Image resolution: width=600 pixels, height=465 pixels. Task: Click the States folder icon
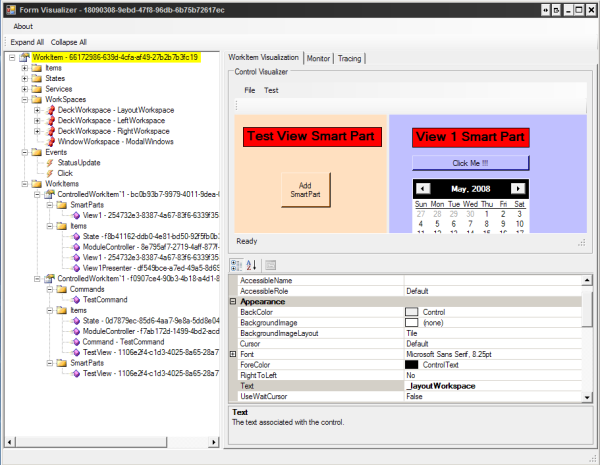point(37,78)
